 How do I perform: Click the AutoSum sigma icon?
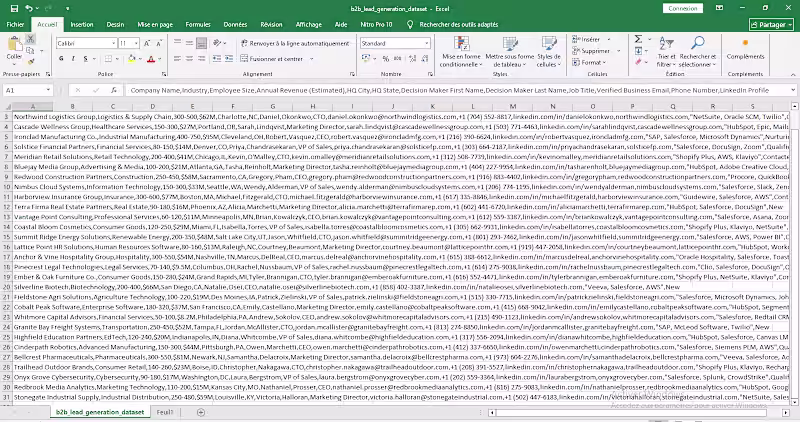click(x=638, y=39)
